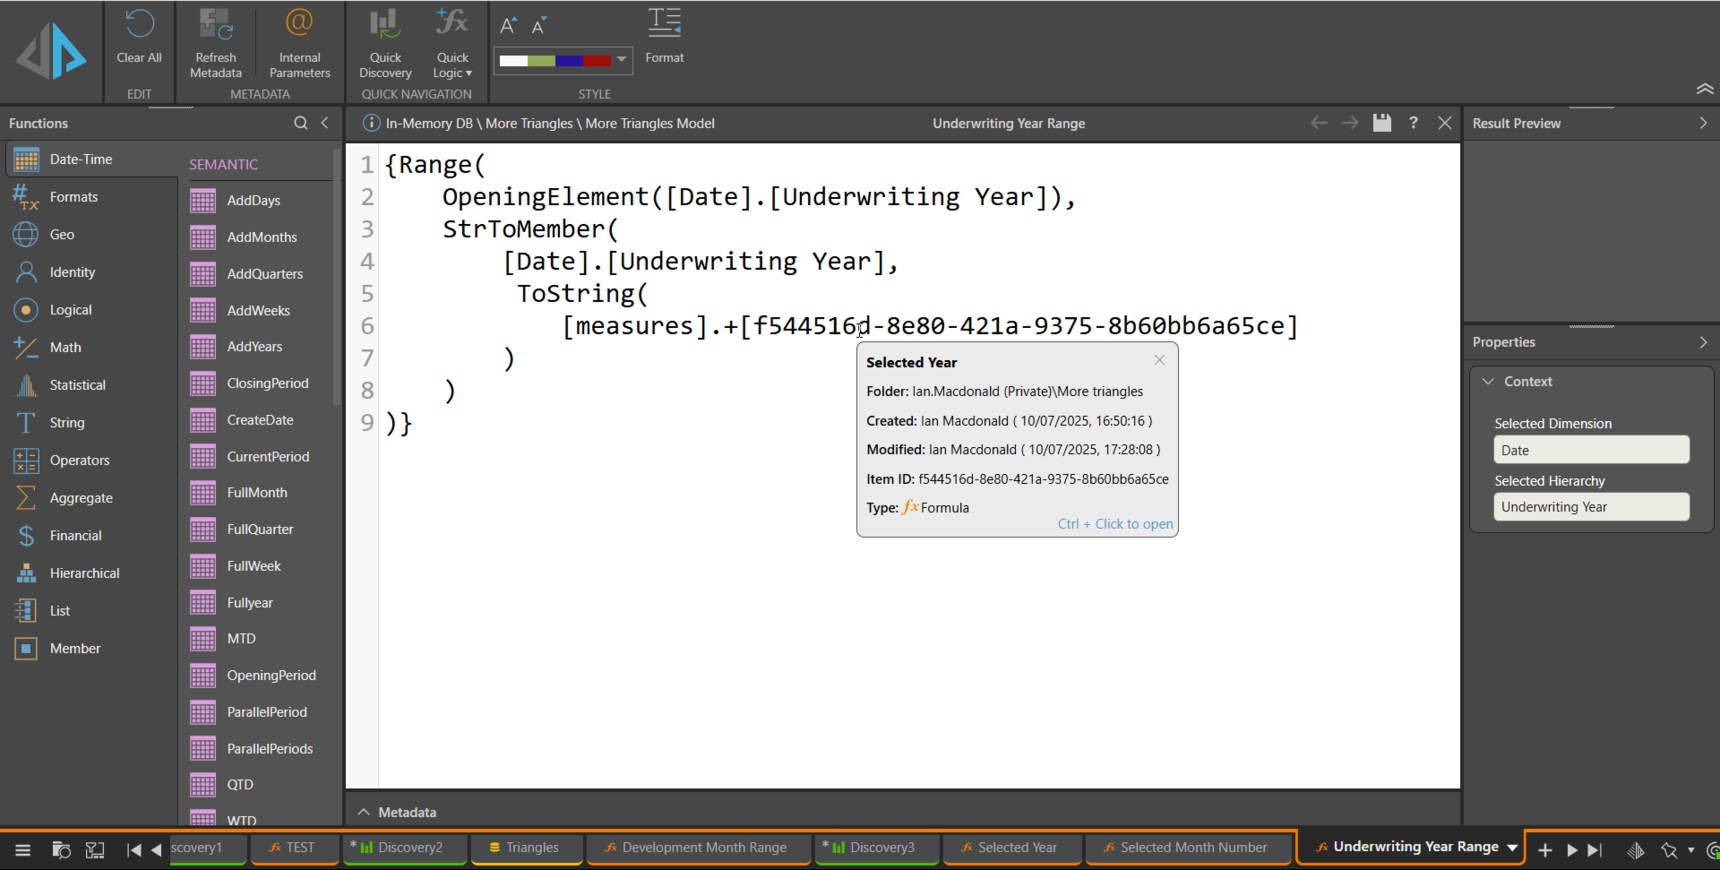Click the 'Ctrl + Click to open' link
The height and width of the screenshot is (870, 1720).
click(x=1115, y=524)
